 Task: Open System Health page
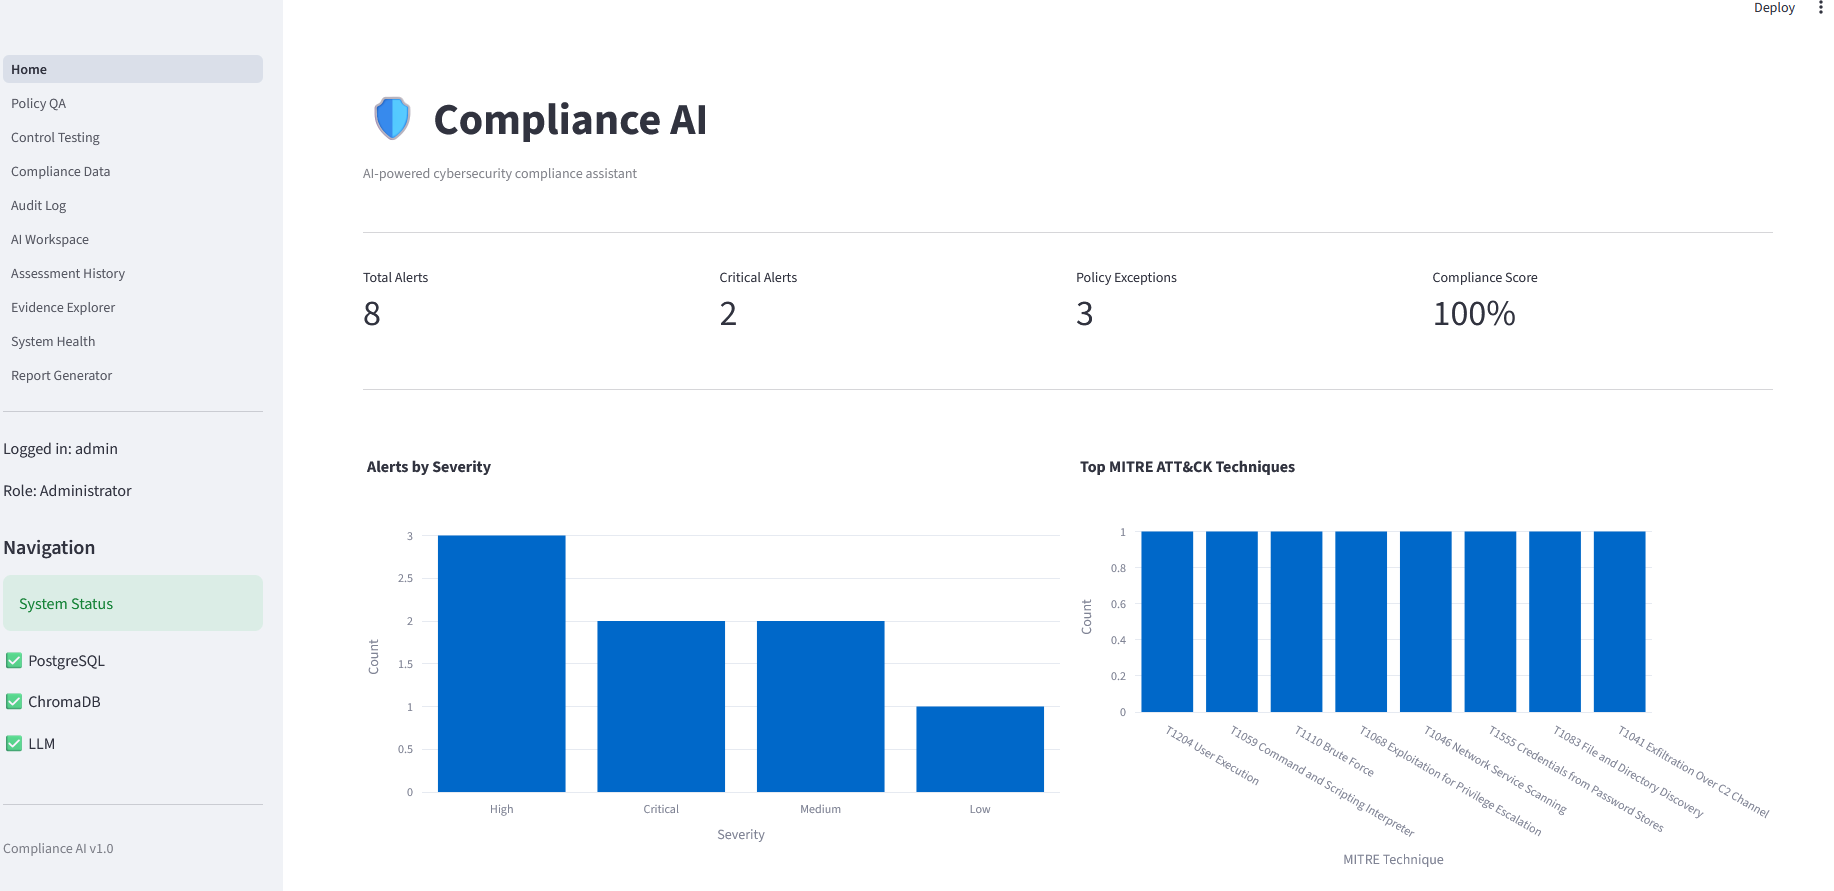pyautogui.click(x=133, y=341)
